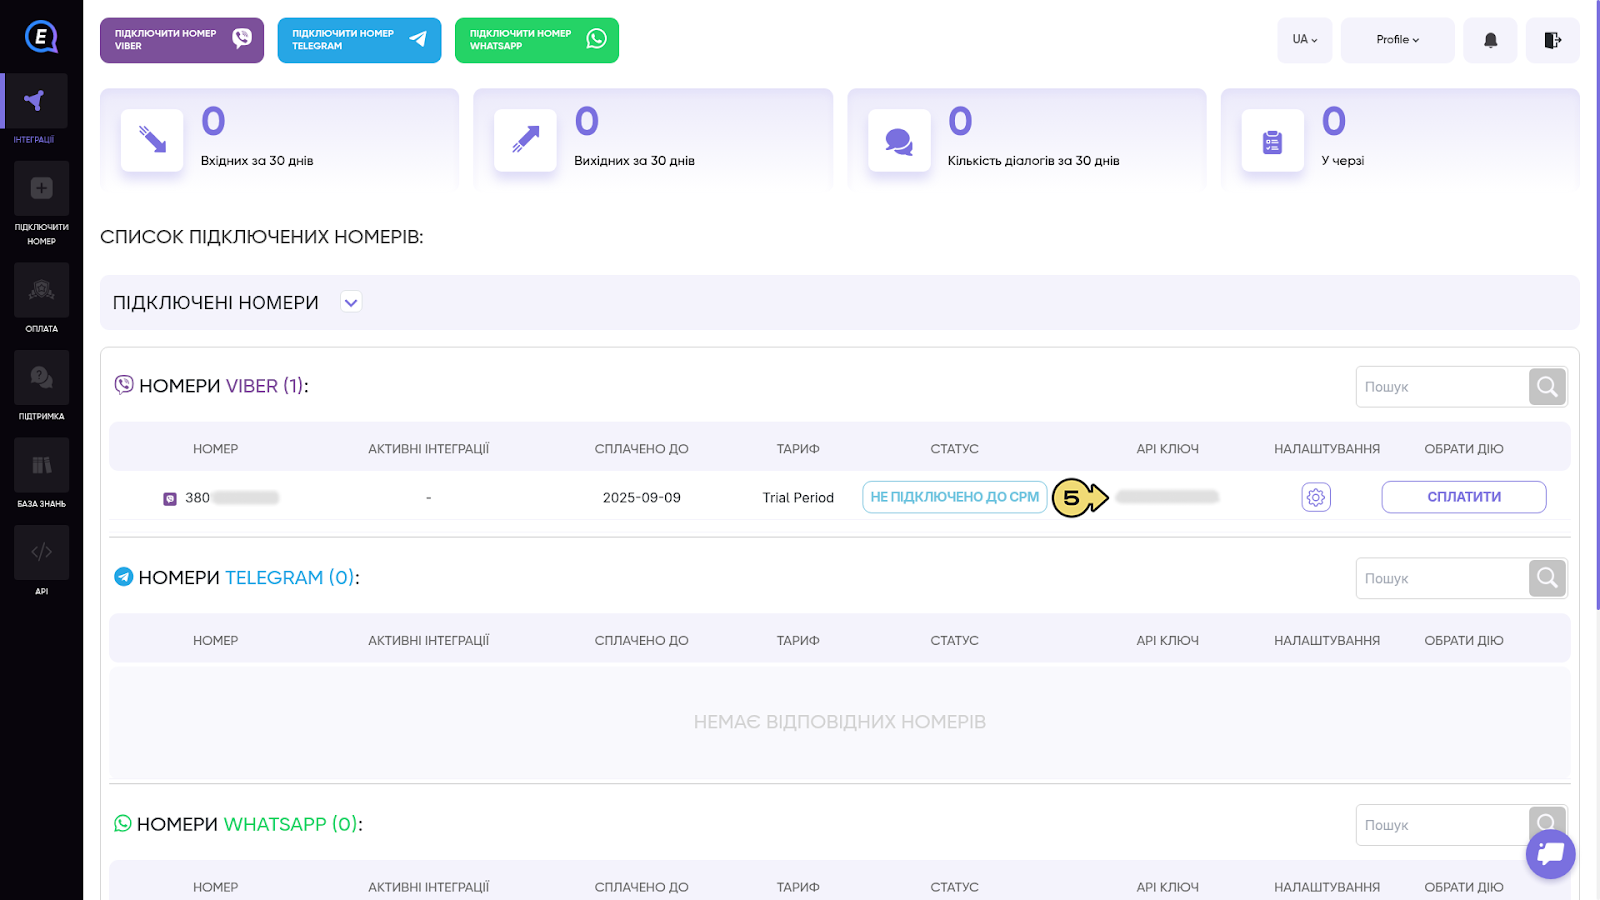
Task: Open the Profile dropdown menu
Action: pyautogui.click(x=1397, y=40)
